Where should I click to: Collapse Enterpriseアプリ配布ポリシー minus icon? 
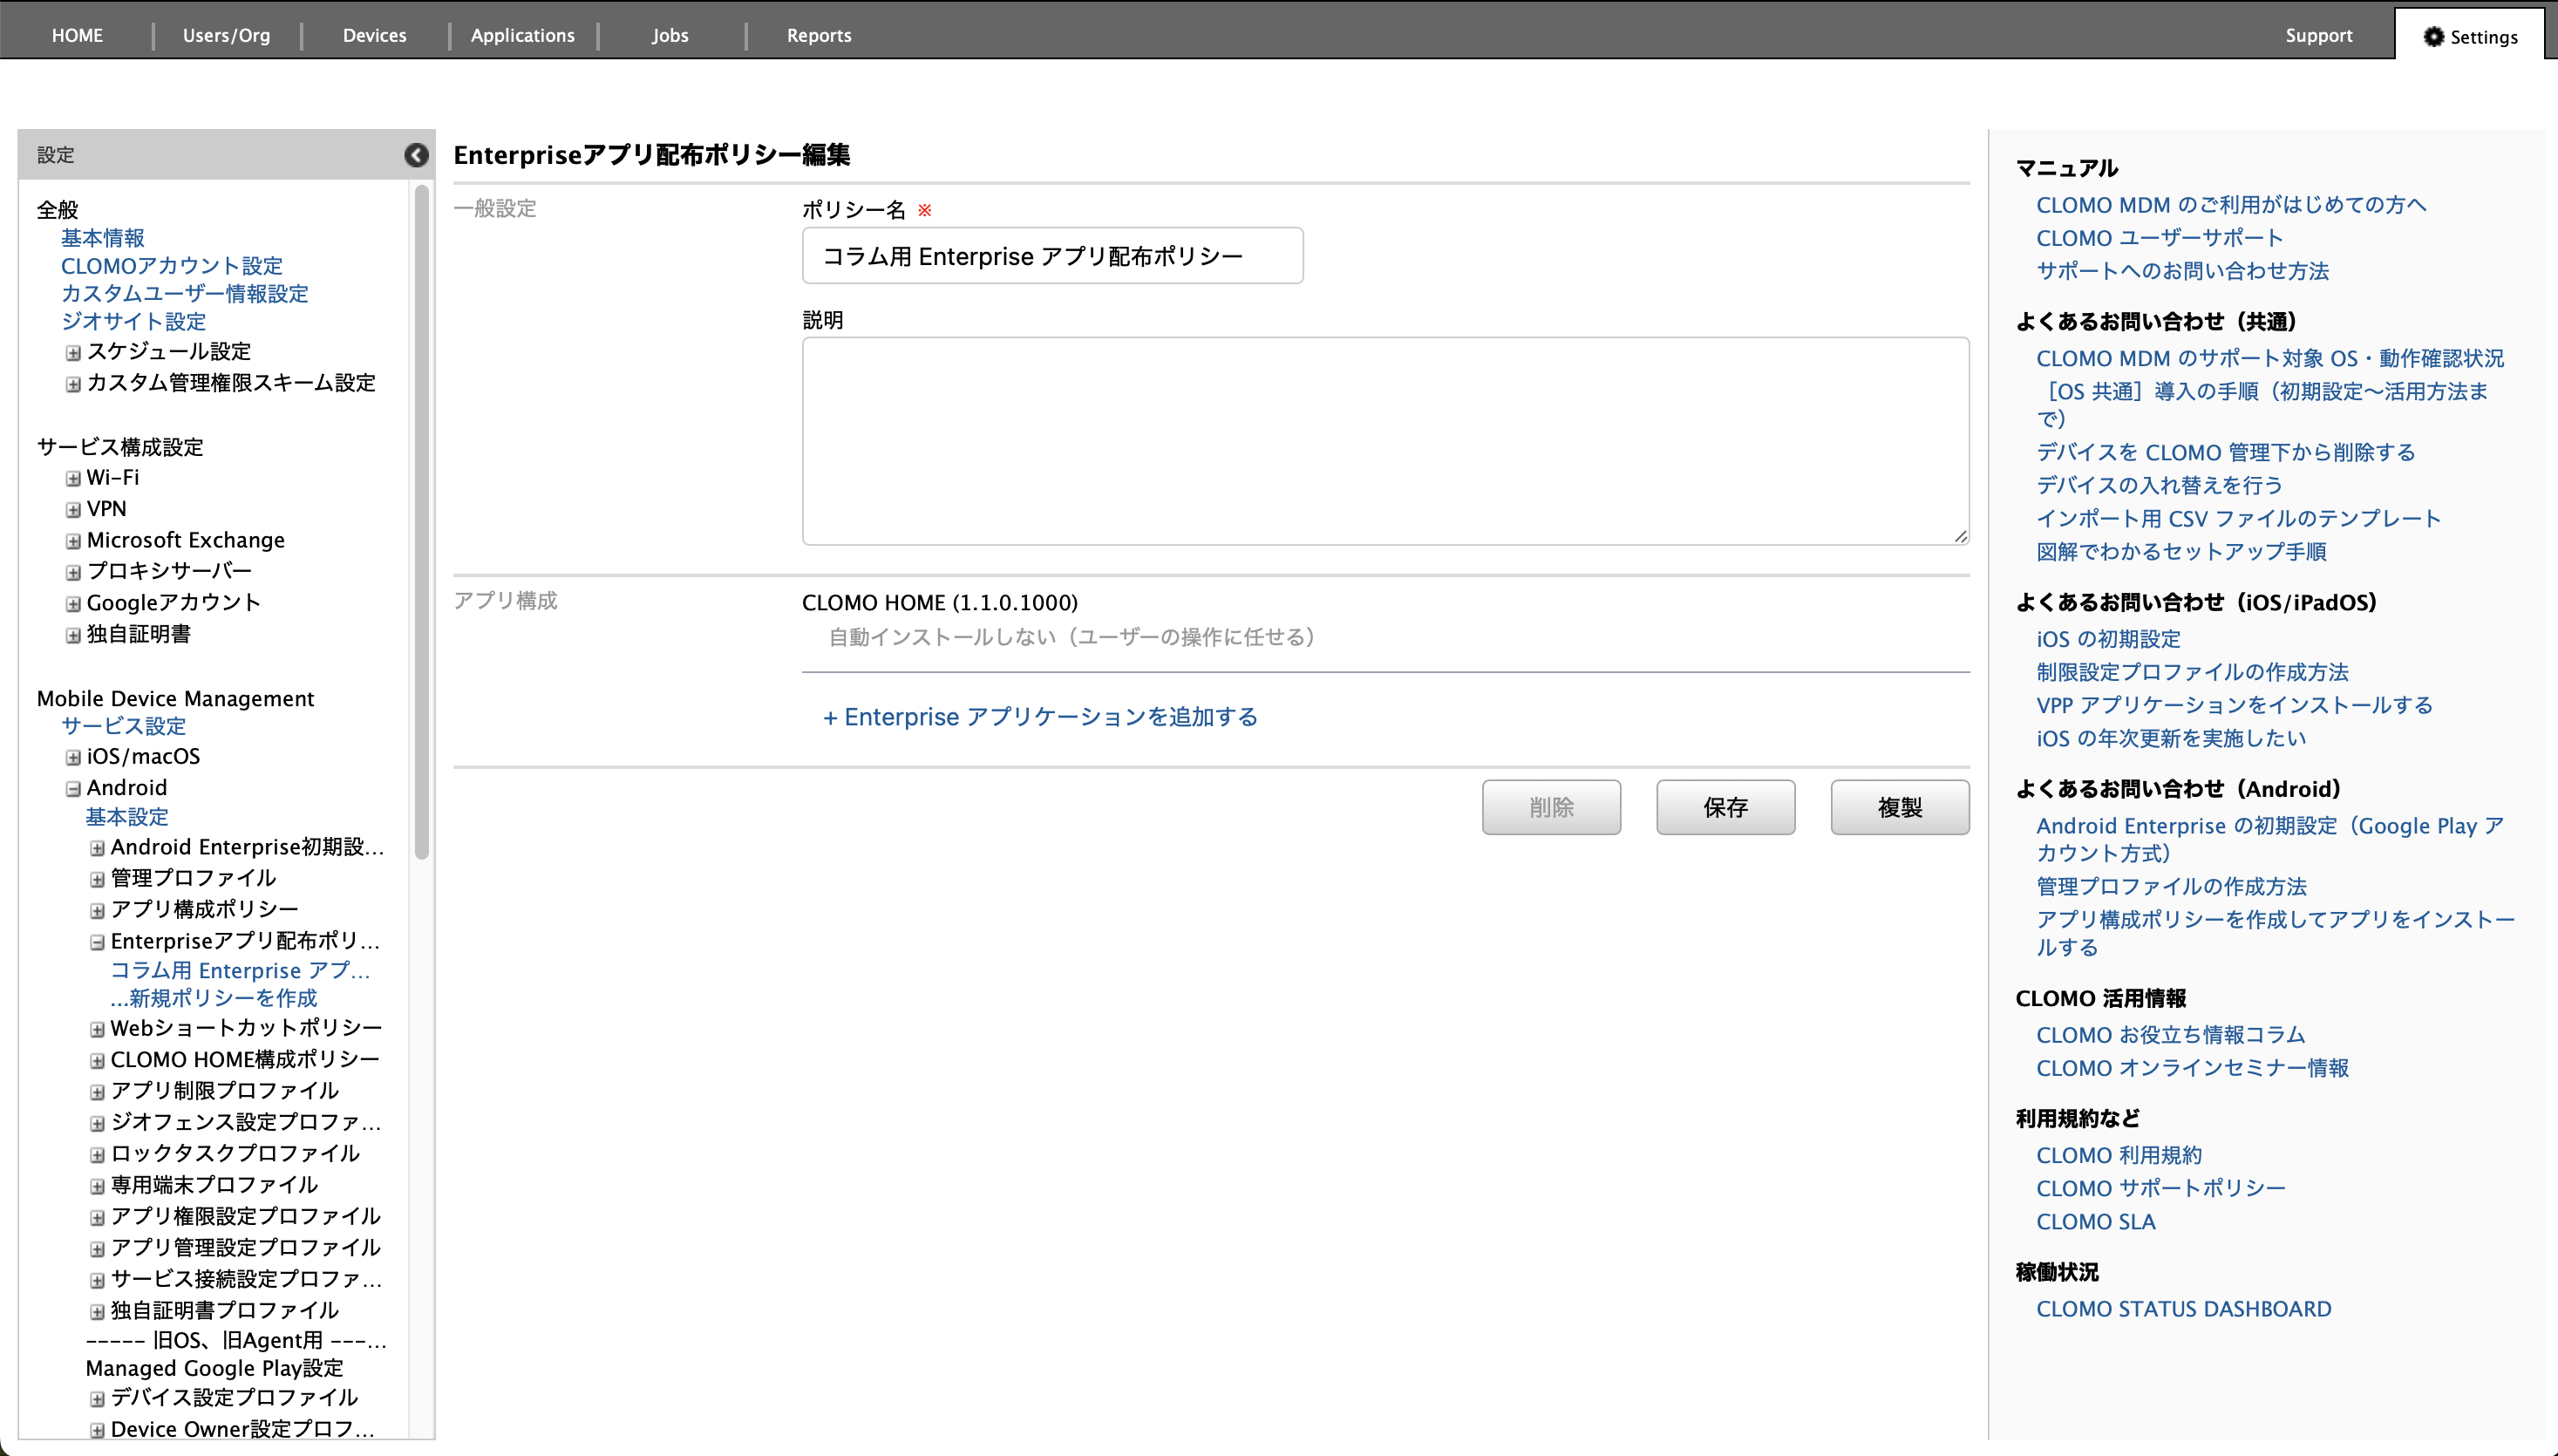tap(97, 943)
